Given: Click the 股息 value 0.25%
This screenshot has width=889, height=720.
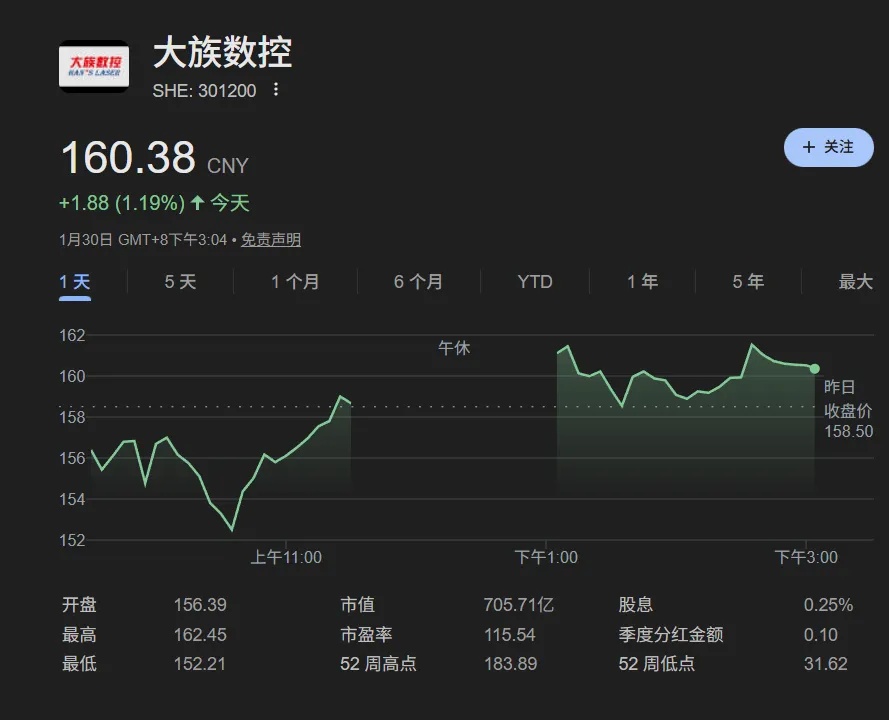Looking at the screenshot, I should [828, 605].
